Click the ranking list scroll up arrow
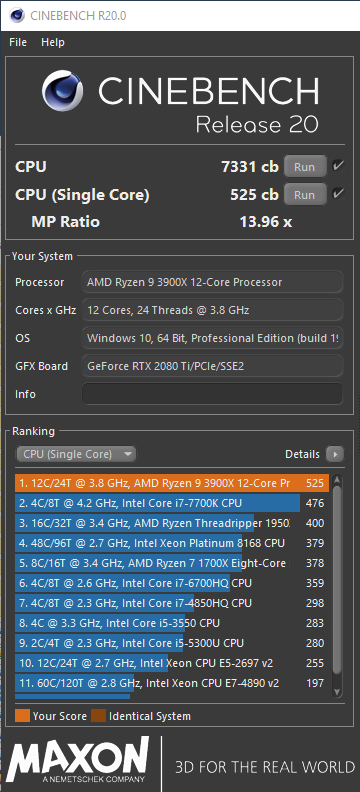The width and height of the screenshot is (360, 792). [x=337, y=481]
